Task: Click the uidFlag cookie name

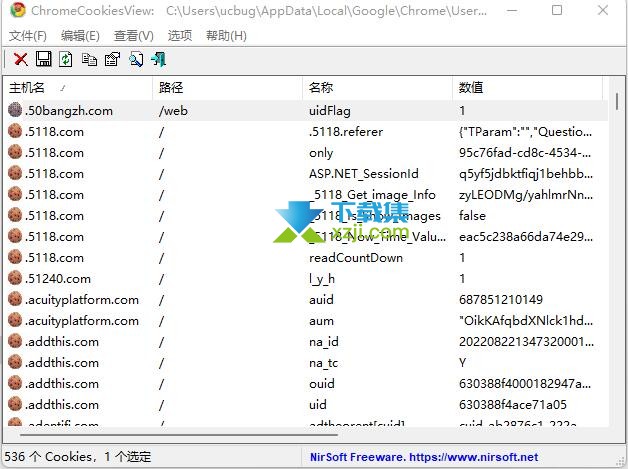Action: point(330,111)
